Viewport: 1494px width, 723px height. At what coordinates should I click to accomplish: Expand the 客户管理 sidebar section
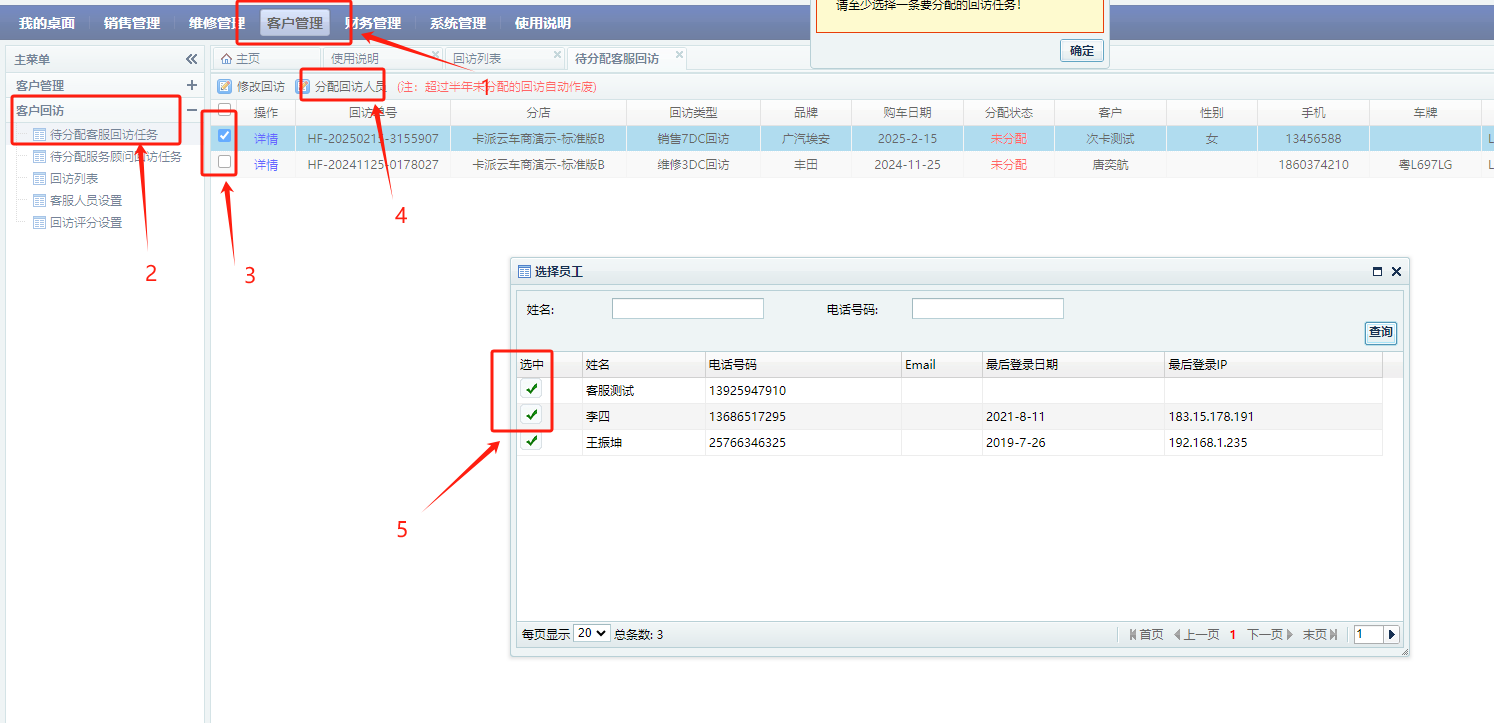(x=192, y=86)
